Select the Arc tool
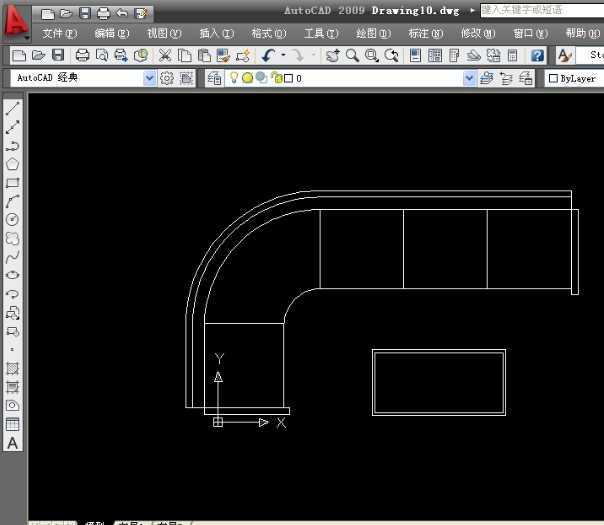The height and width of the screenshot is (525, 604). pyautogui.click(x=12, y=201)
